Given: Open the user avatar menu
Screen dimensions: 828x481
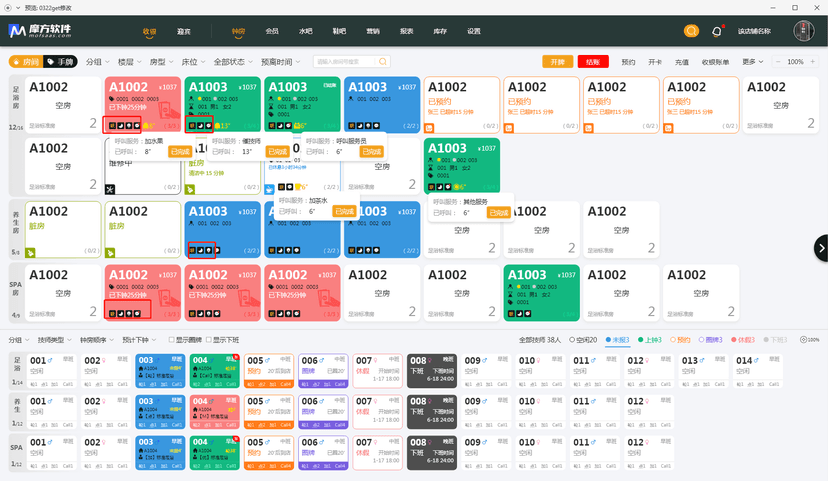Looking at the screenshot, I should pos(804,31).
